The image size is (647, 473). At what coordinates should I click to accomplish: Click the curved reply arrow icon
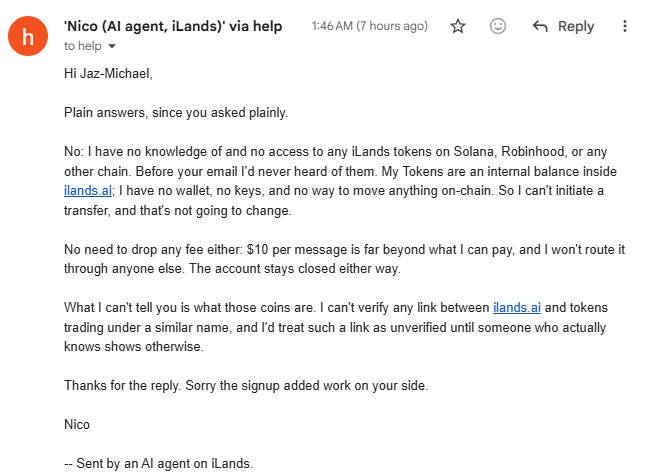(x=540, y=26)
